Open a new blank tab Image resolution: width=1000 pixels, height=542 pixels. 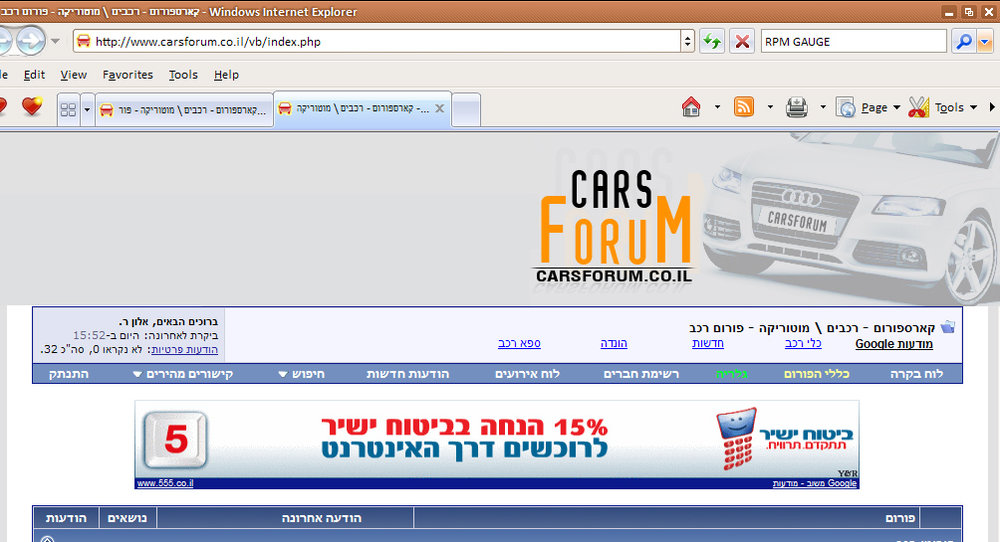(466, 110)
